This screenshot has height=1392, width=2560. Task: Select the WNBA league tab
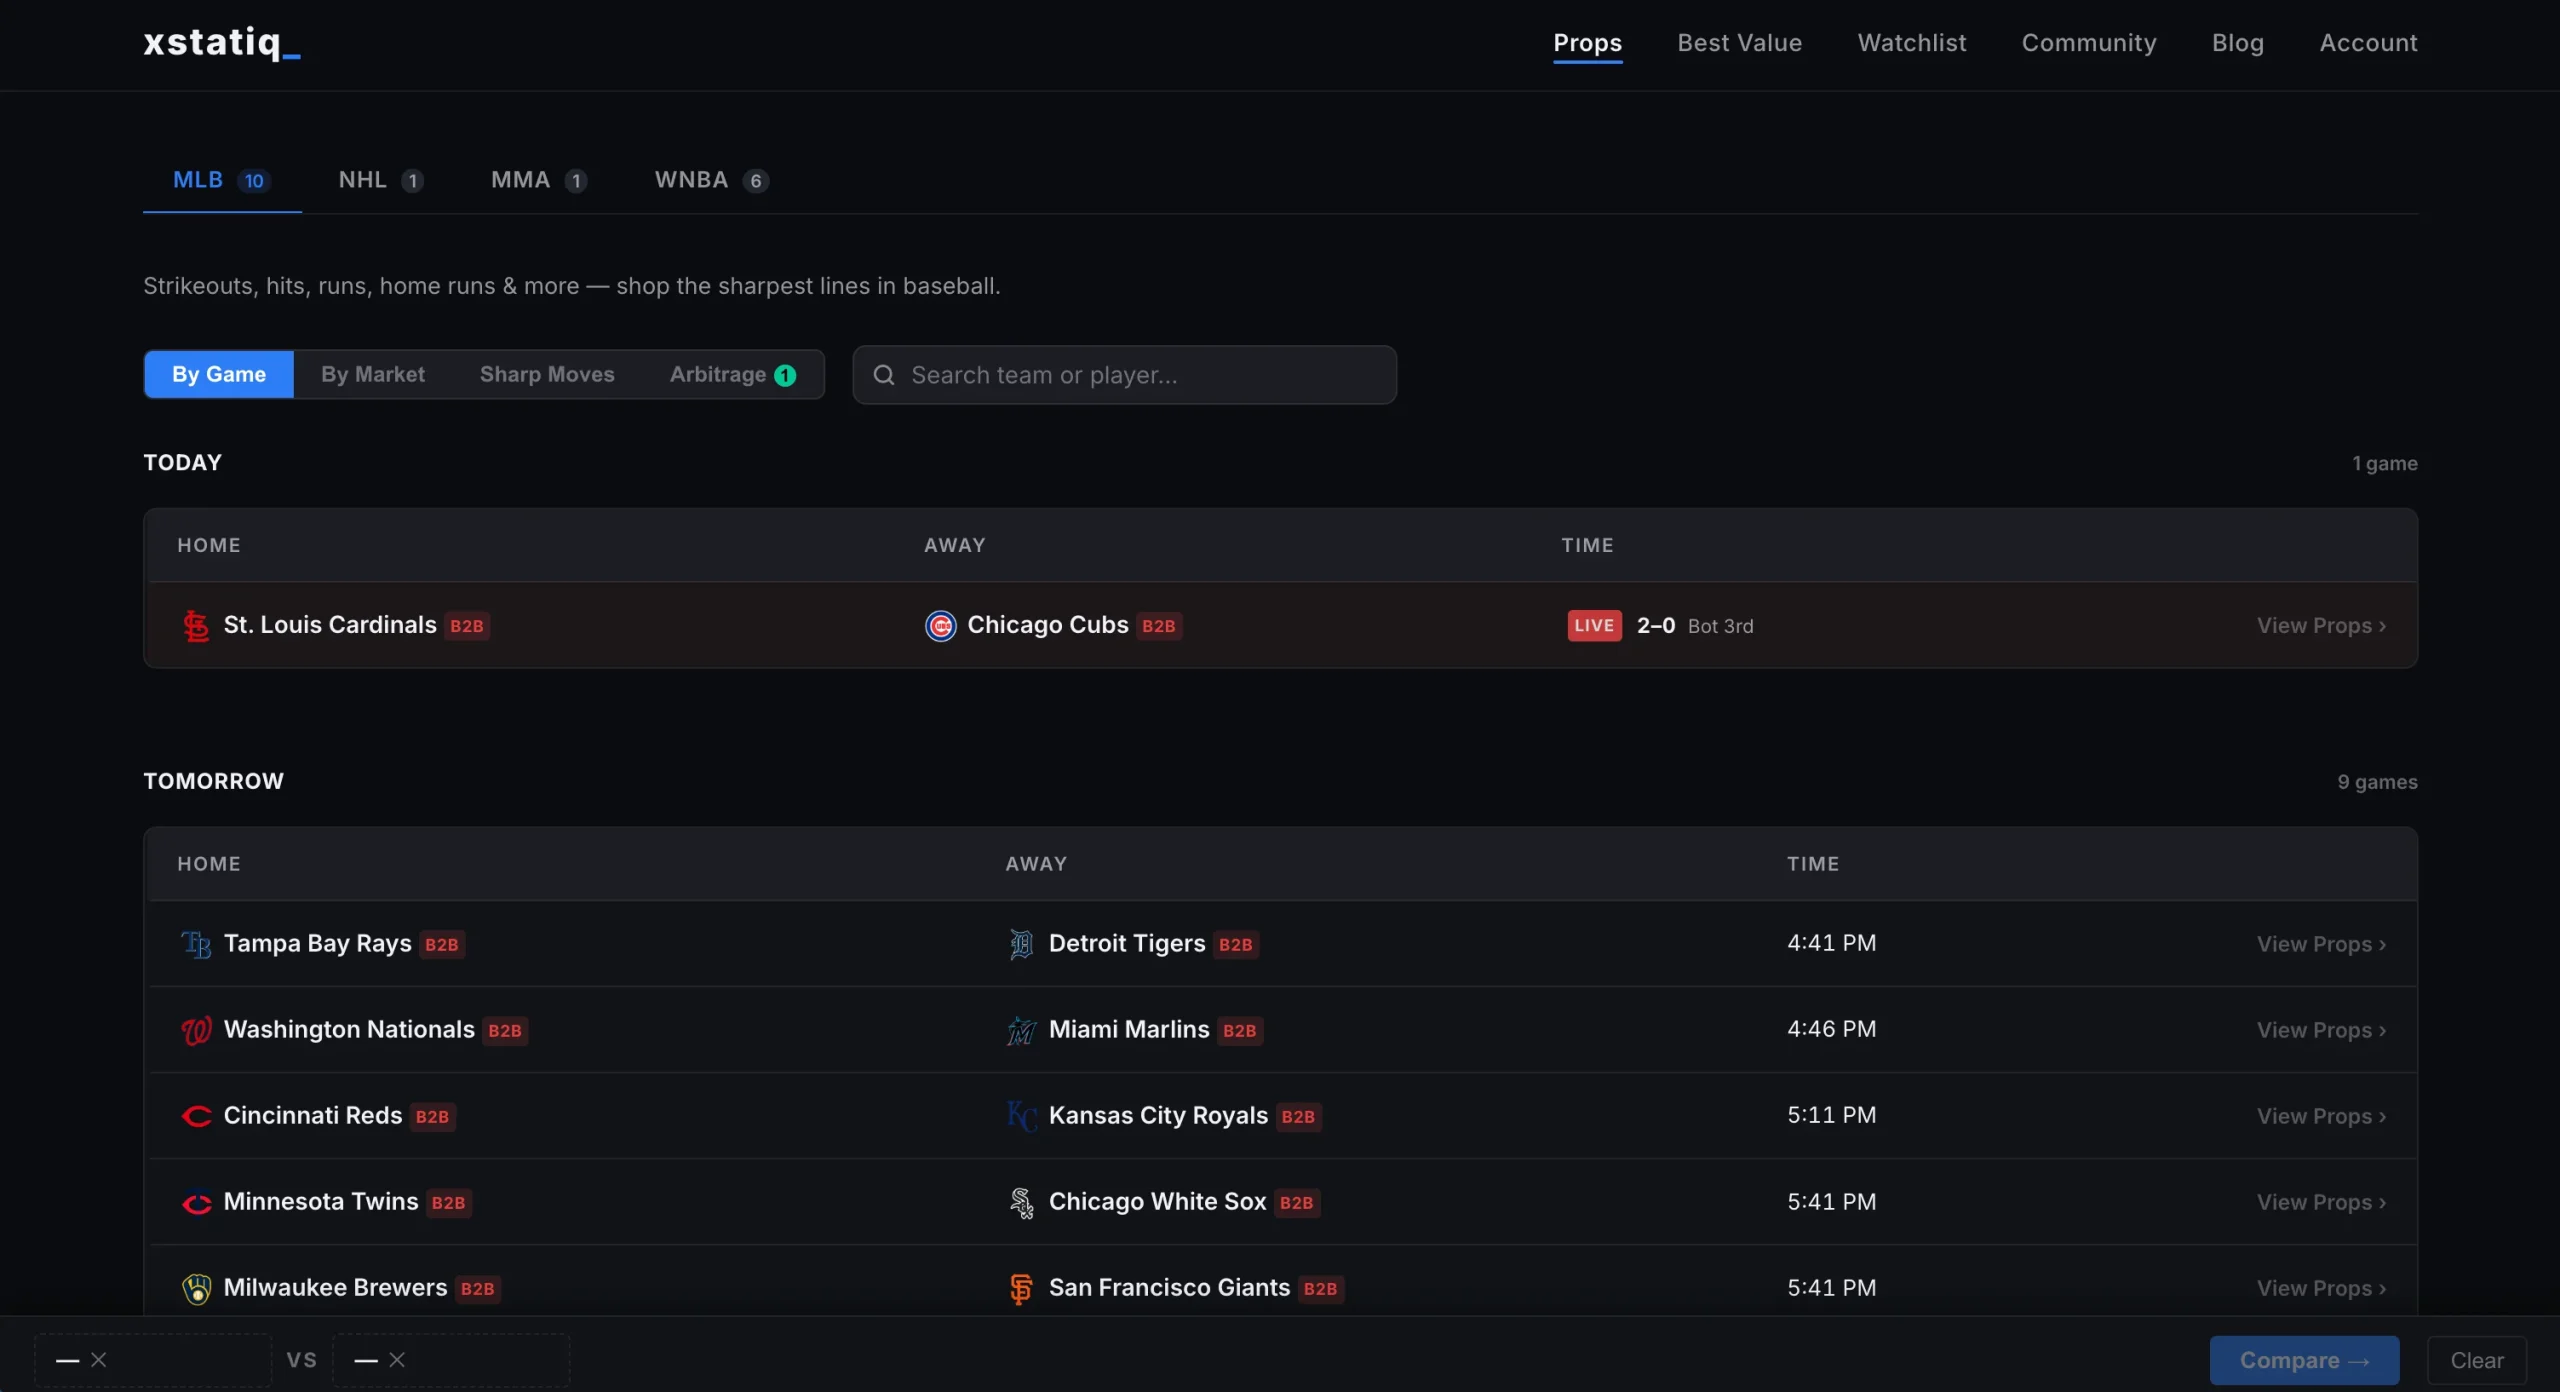pyautogui.click(x=711, y=180)
